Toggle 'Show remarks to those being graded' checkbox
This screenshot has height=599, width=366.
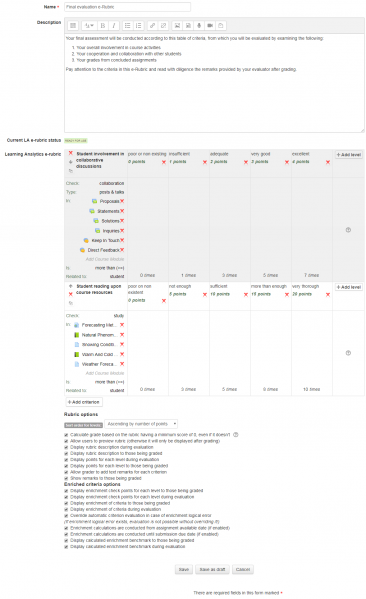point(66,478)
